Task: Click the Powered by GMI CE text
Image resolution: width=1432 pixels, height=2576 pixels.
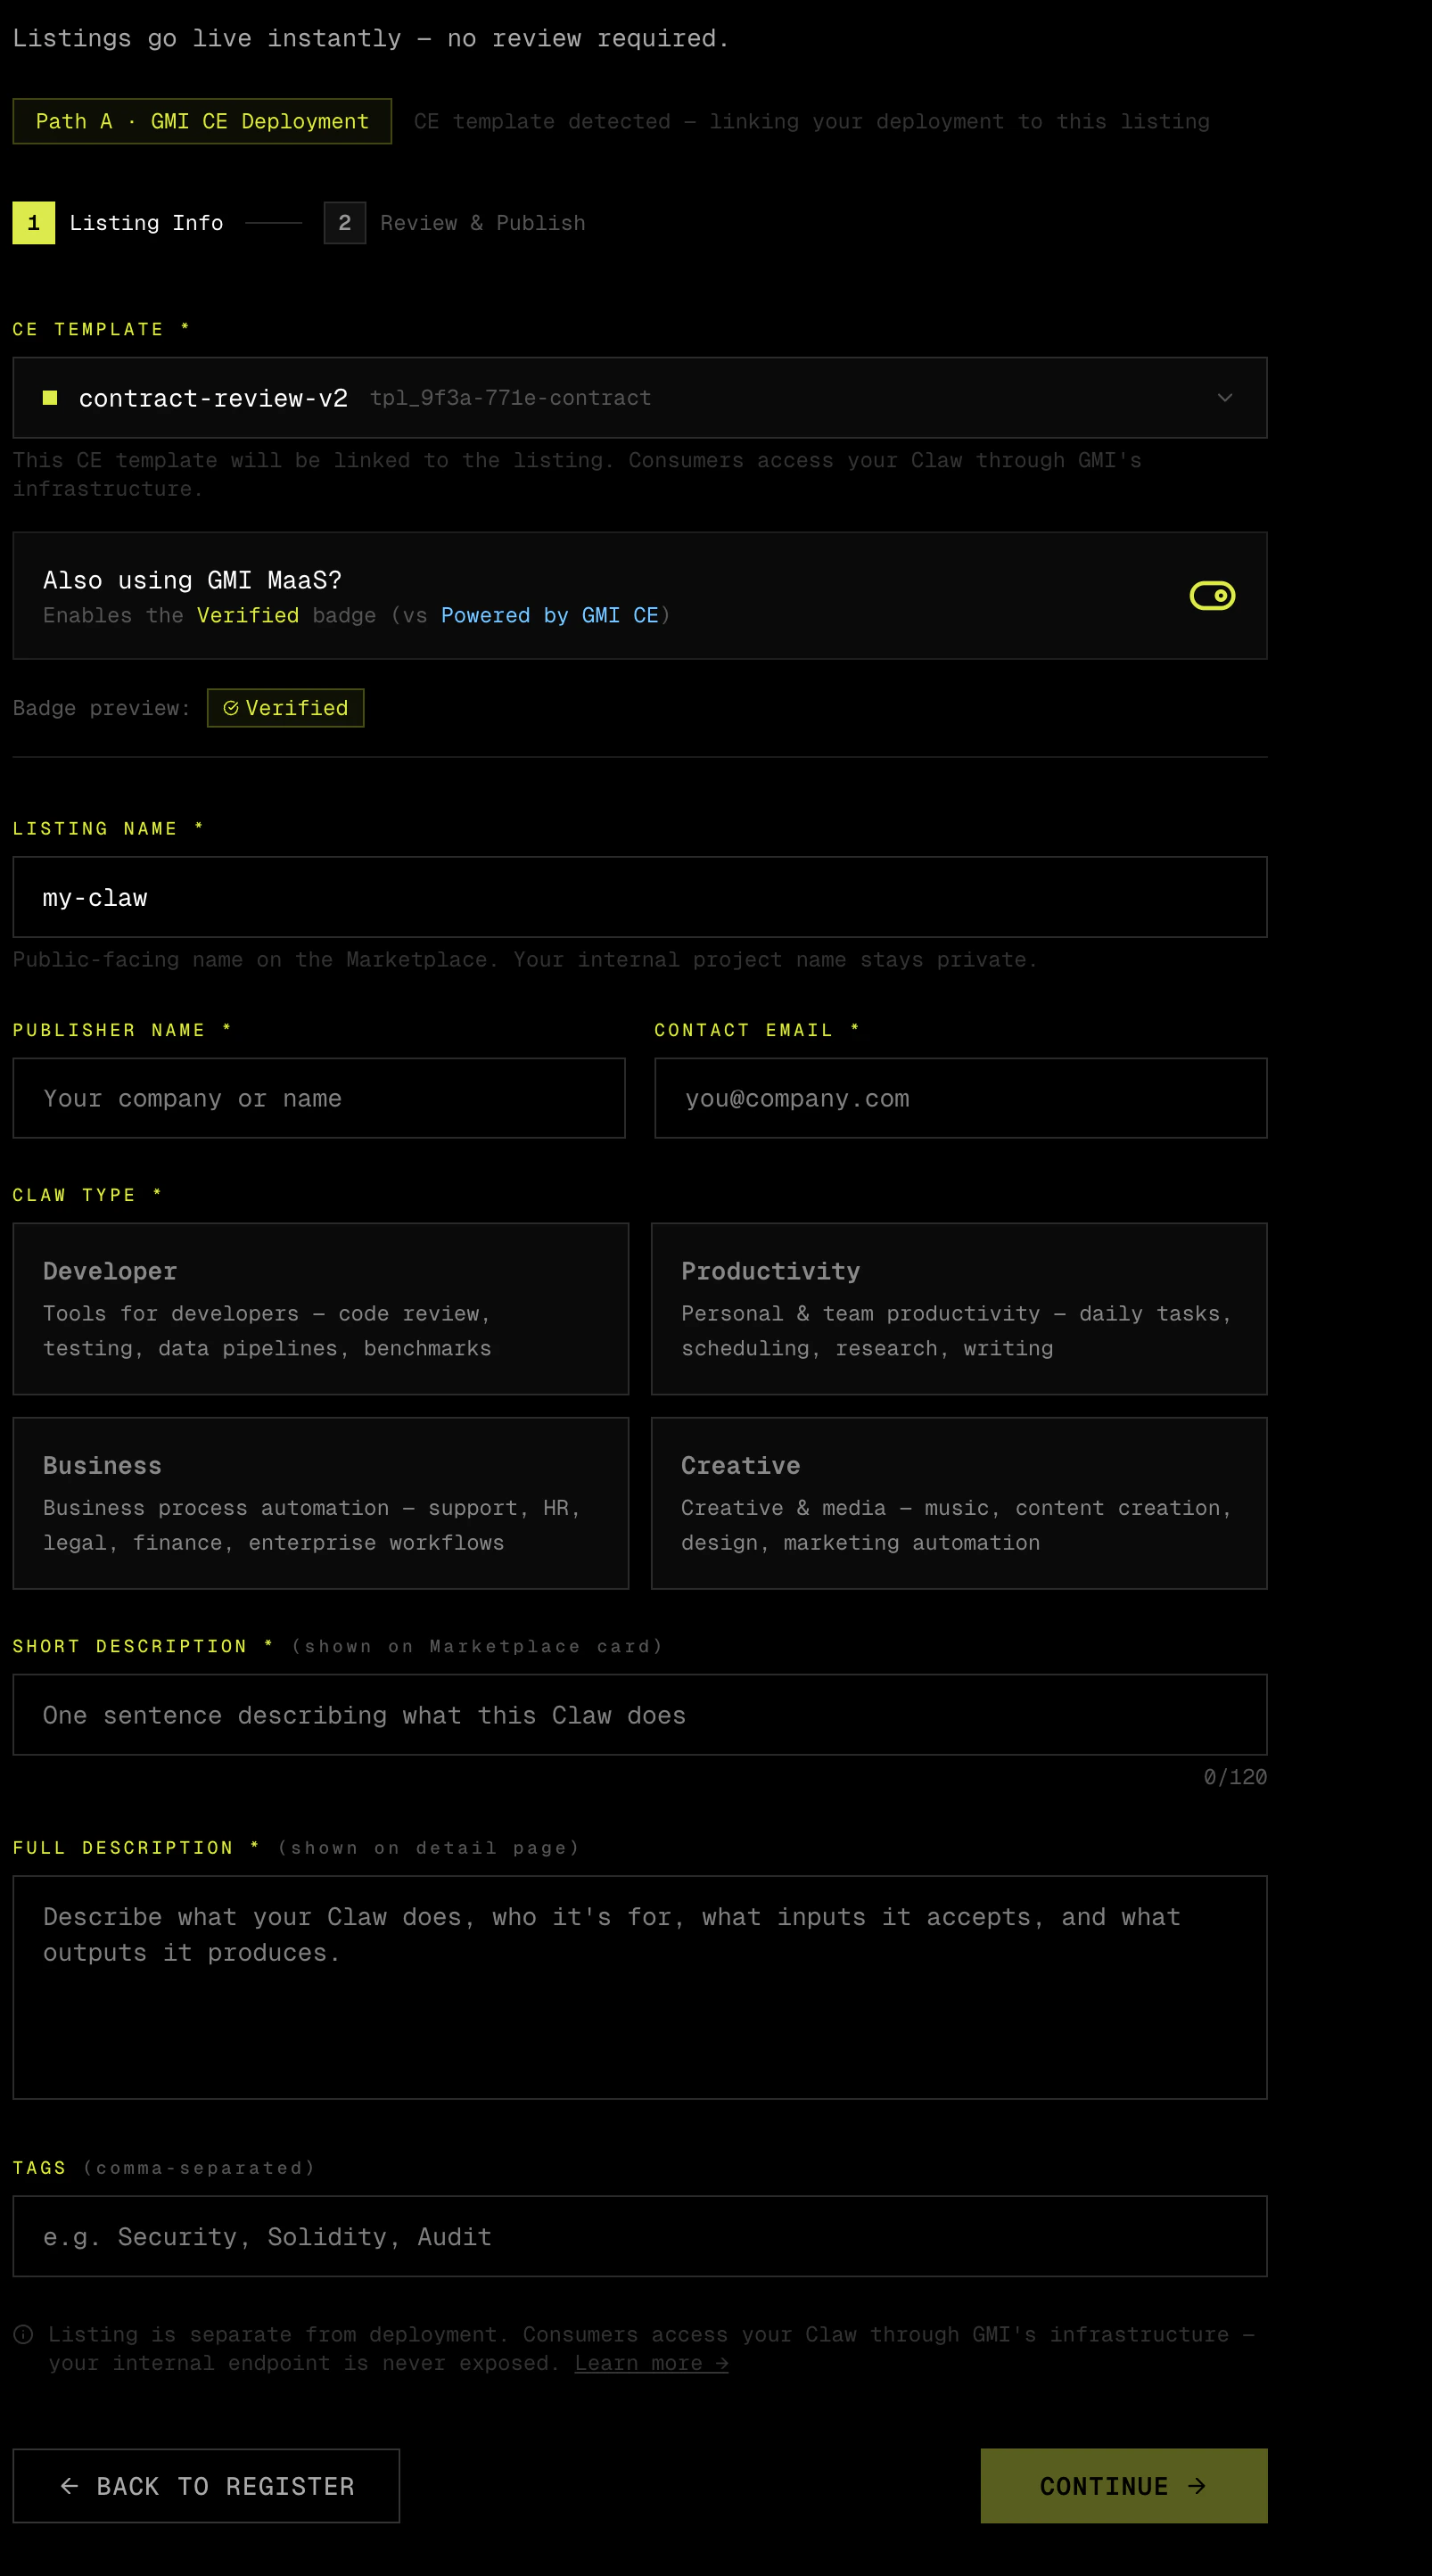Action: point(550,616)
